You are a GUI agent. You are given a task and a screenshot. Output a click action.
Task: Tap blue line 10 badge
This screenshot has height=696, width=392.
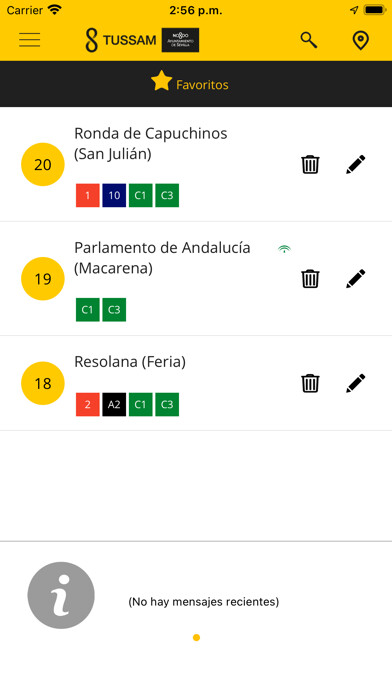point(114,195)
